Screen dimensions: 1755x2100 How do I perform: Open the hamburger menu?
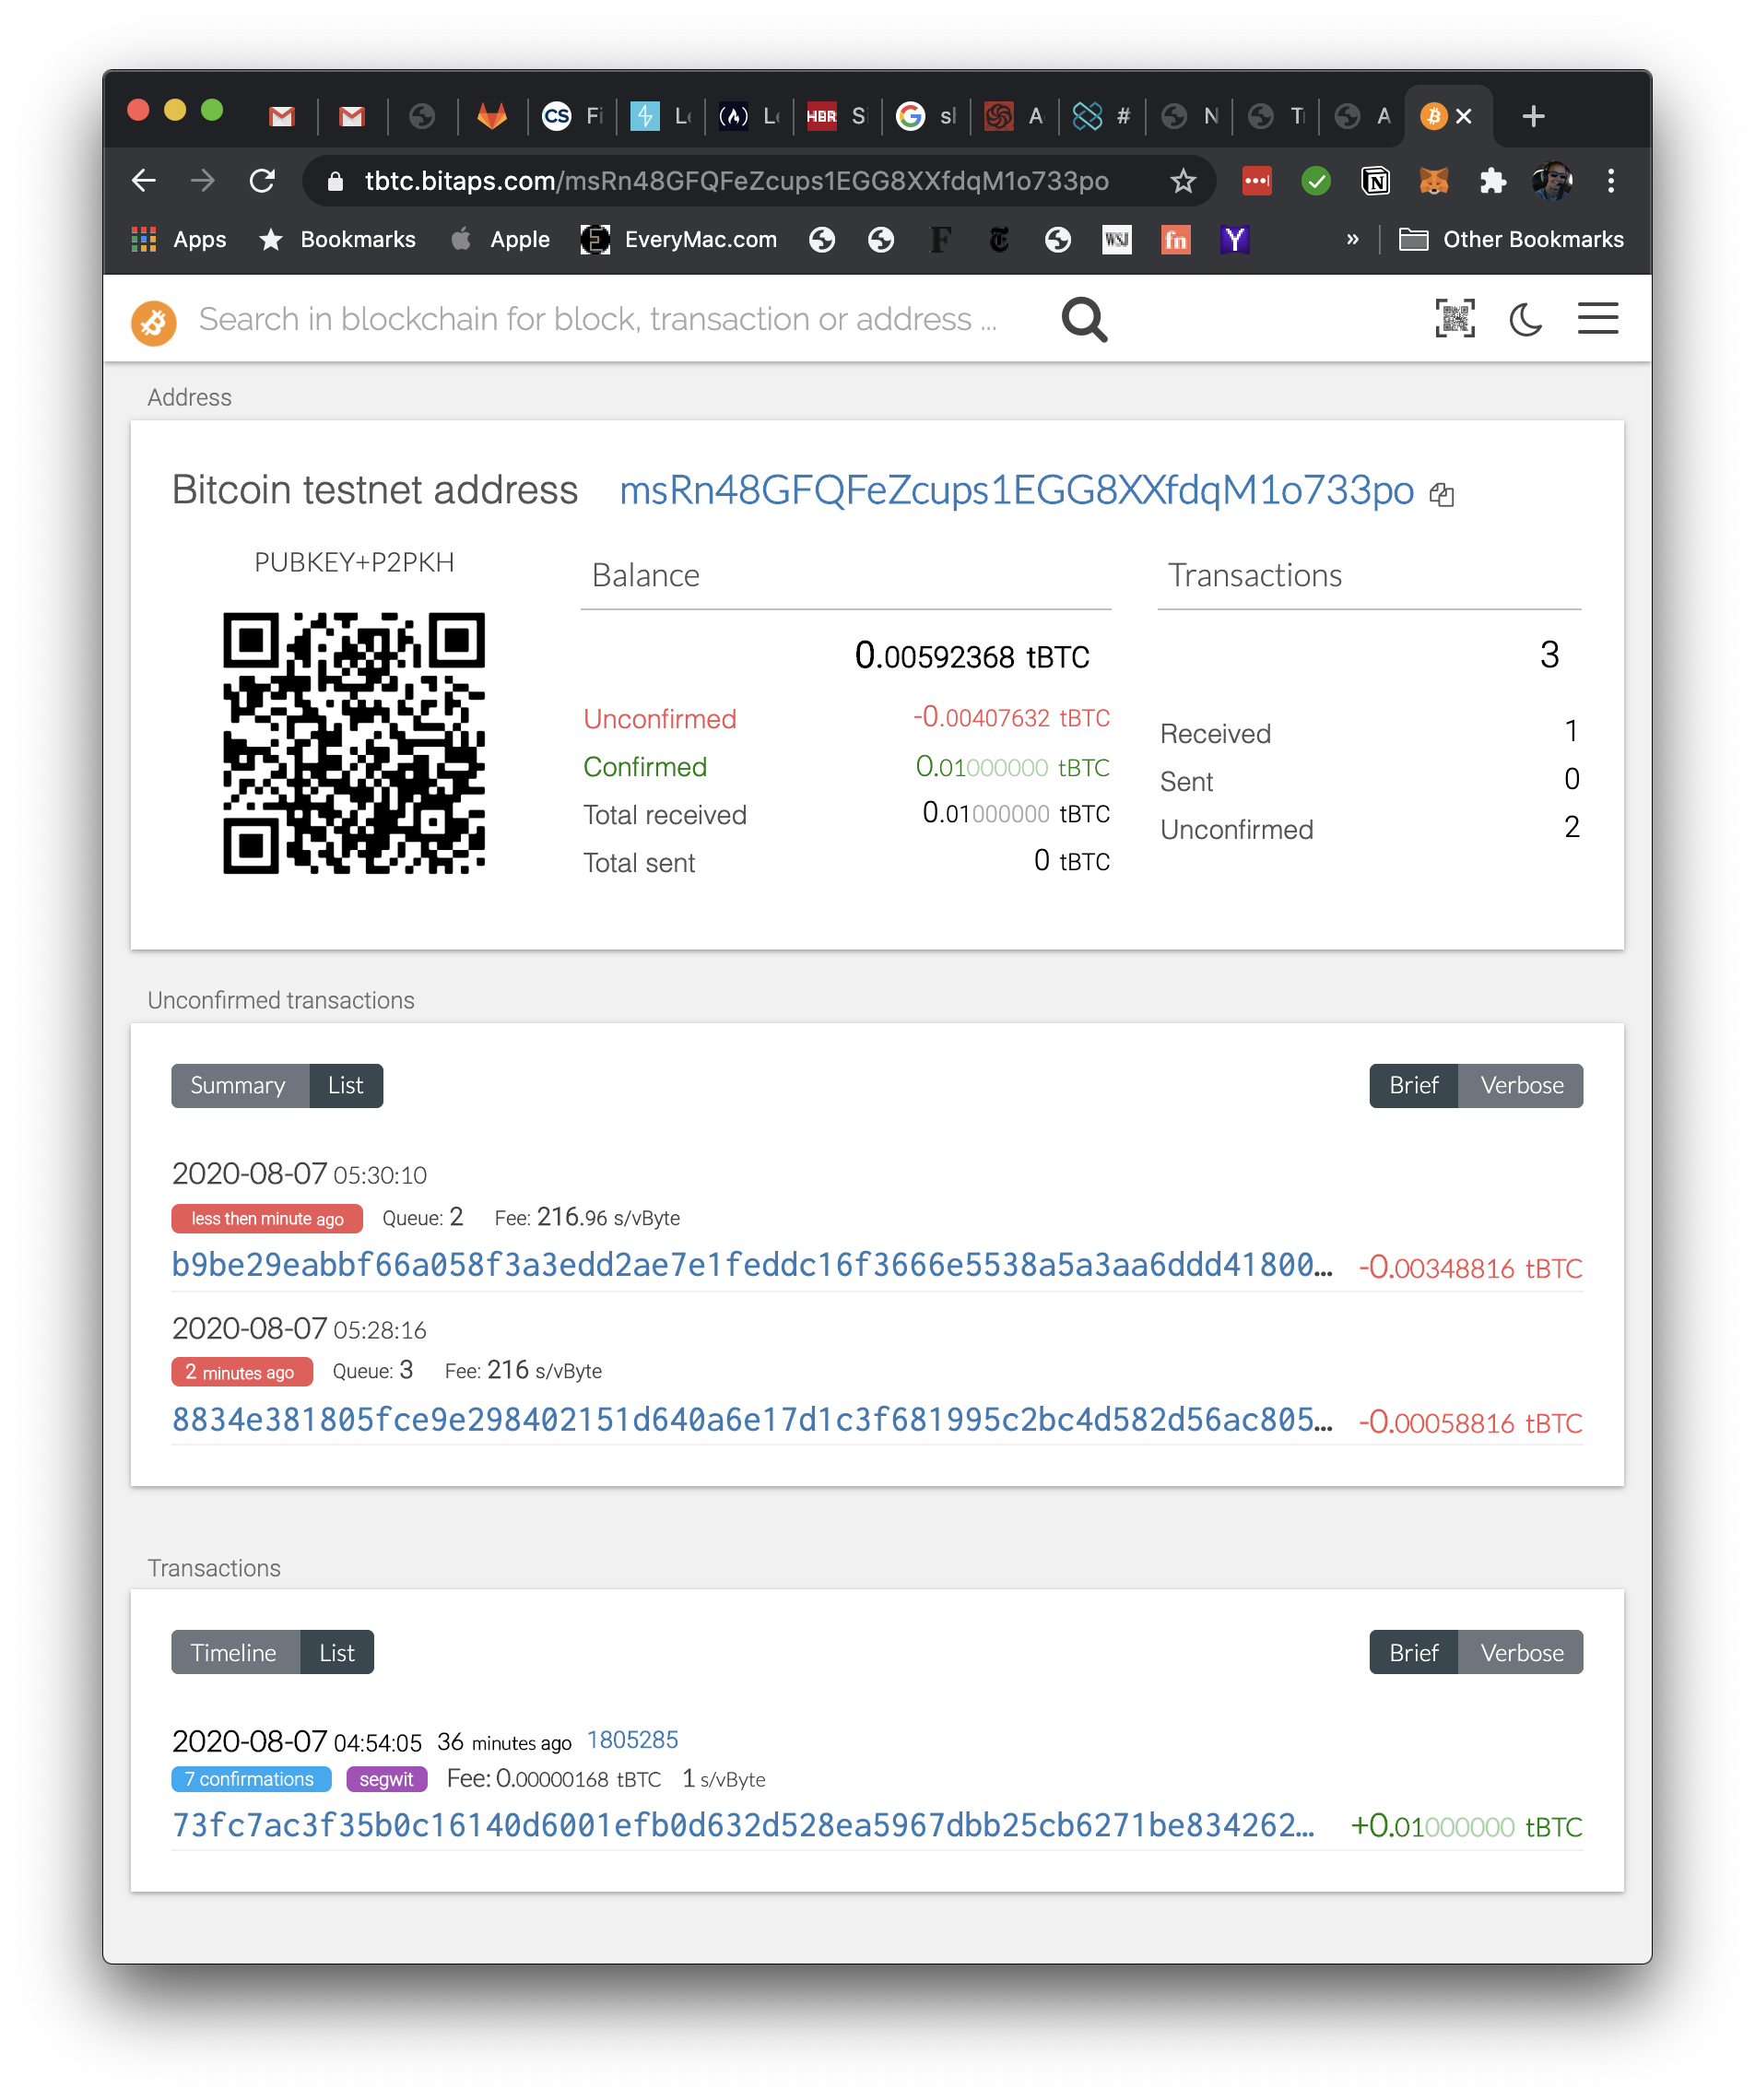point(1598,319)
